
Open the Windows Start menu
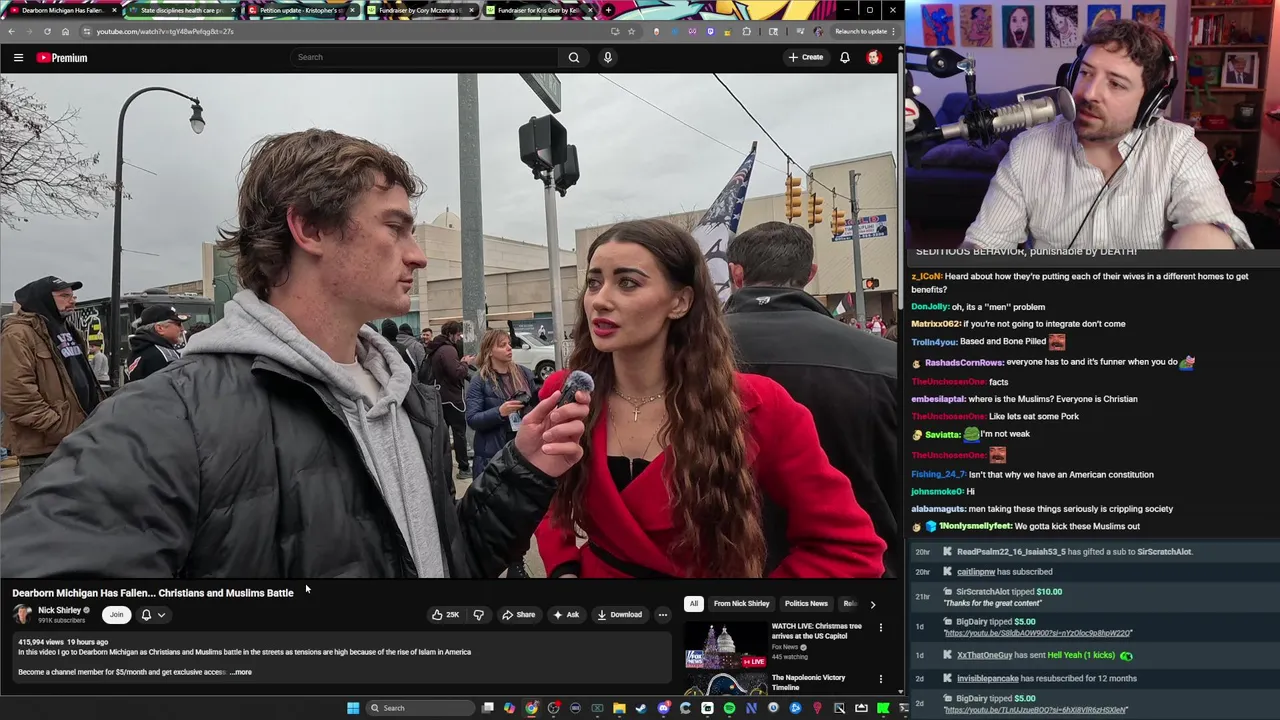[x=353, y=708]
